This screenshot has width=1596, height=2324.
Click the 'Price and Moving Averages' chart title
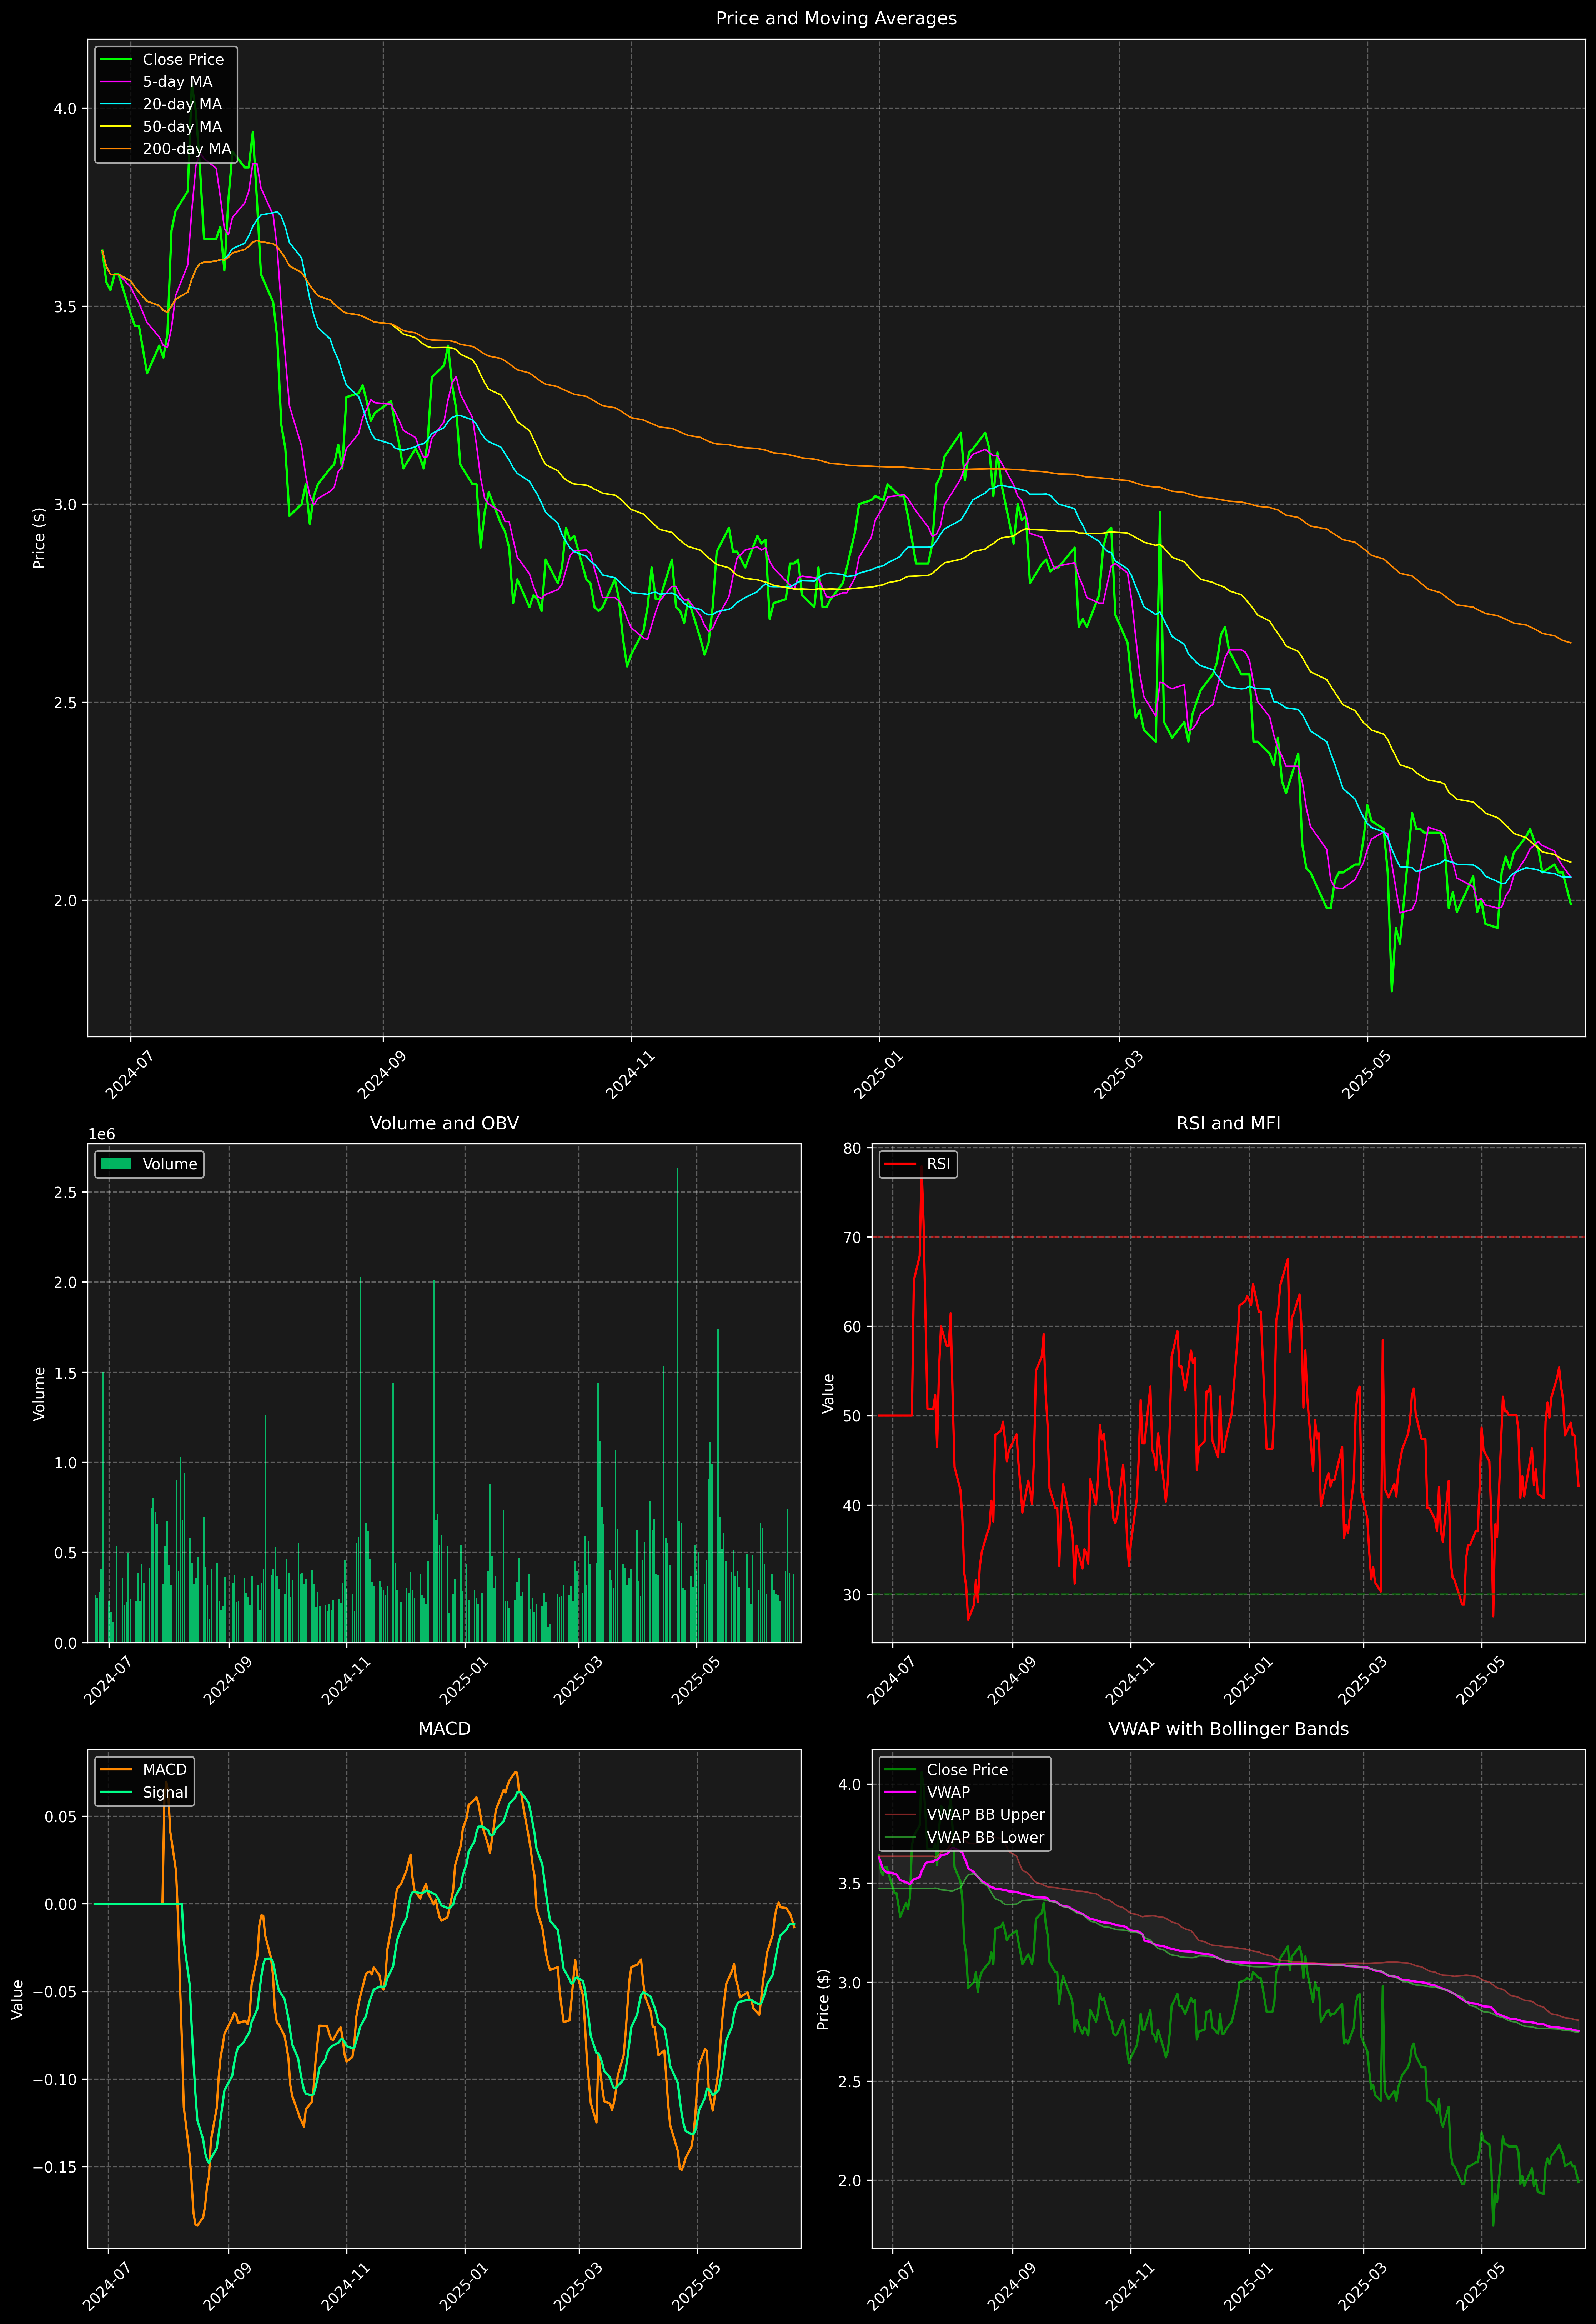click(x=836, y=18)
